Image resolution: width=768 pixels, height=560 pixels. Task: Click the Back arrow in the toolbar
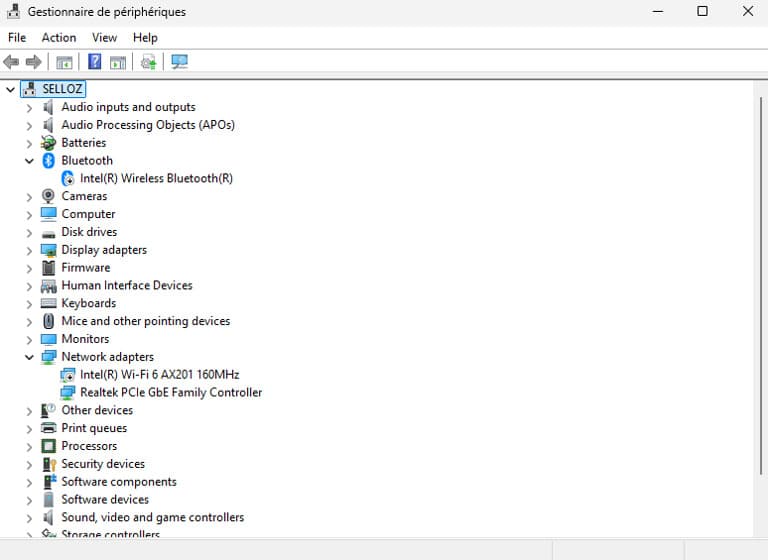tap(12, 62)
